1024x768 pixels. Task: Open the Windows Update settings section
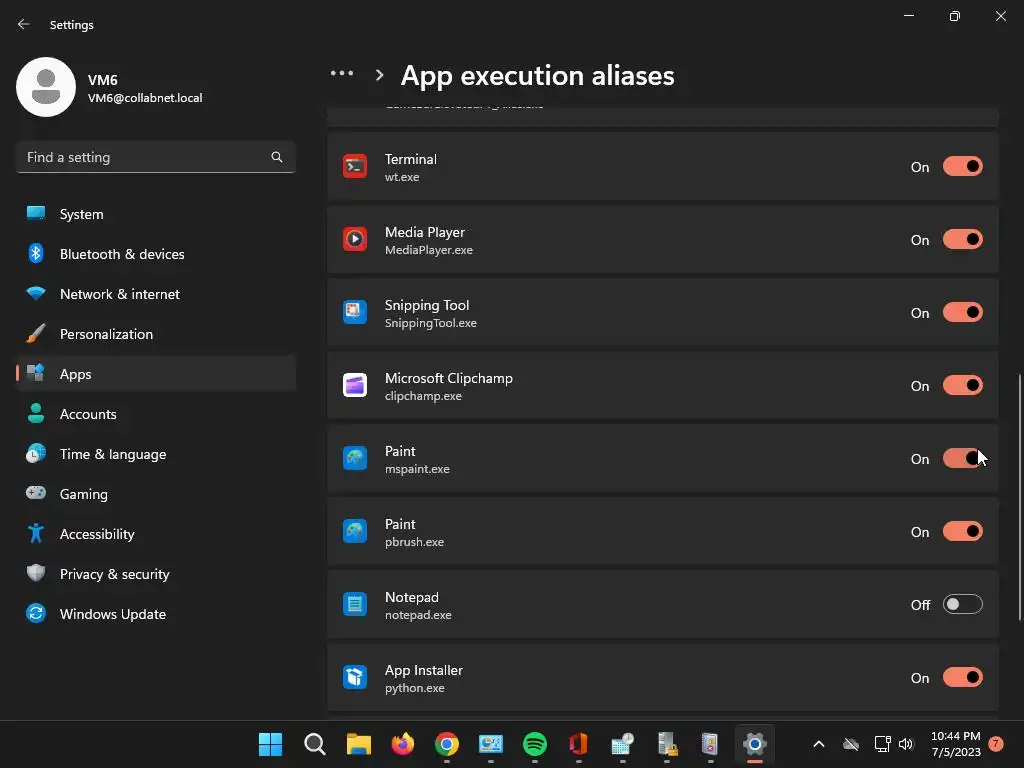112,614
